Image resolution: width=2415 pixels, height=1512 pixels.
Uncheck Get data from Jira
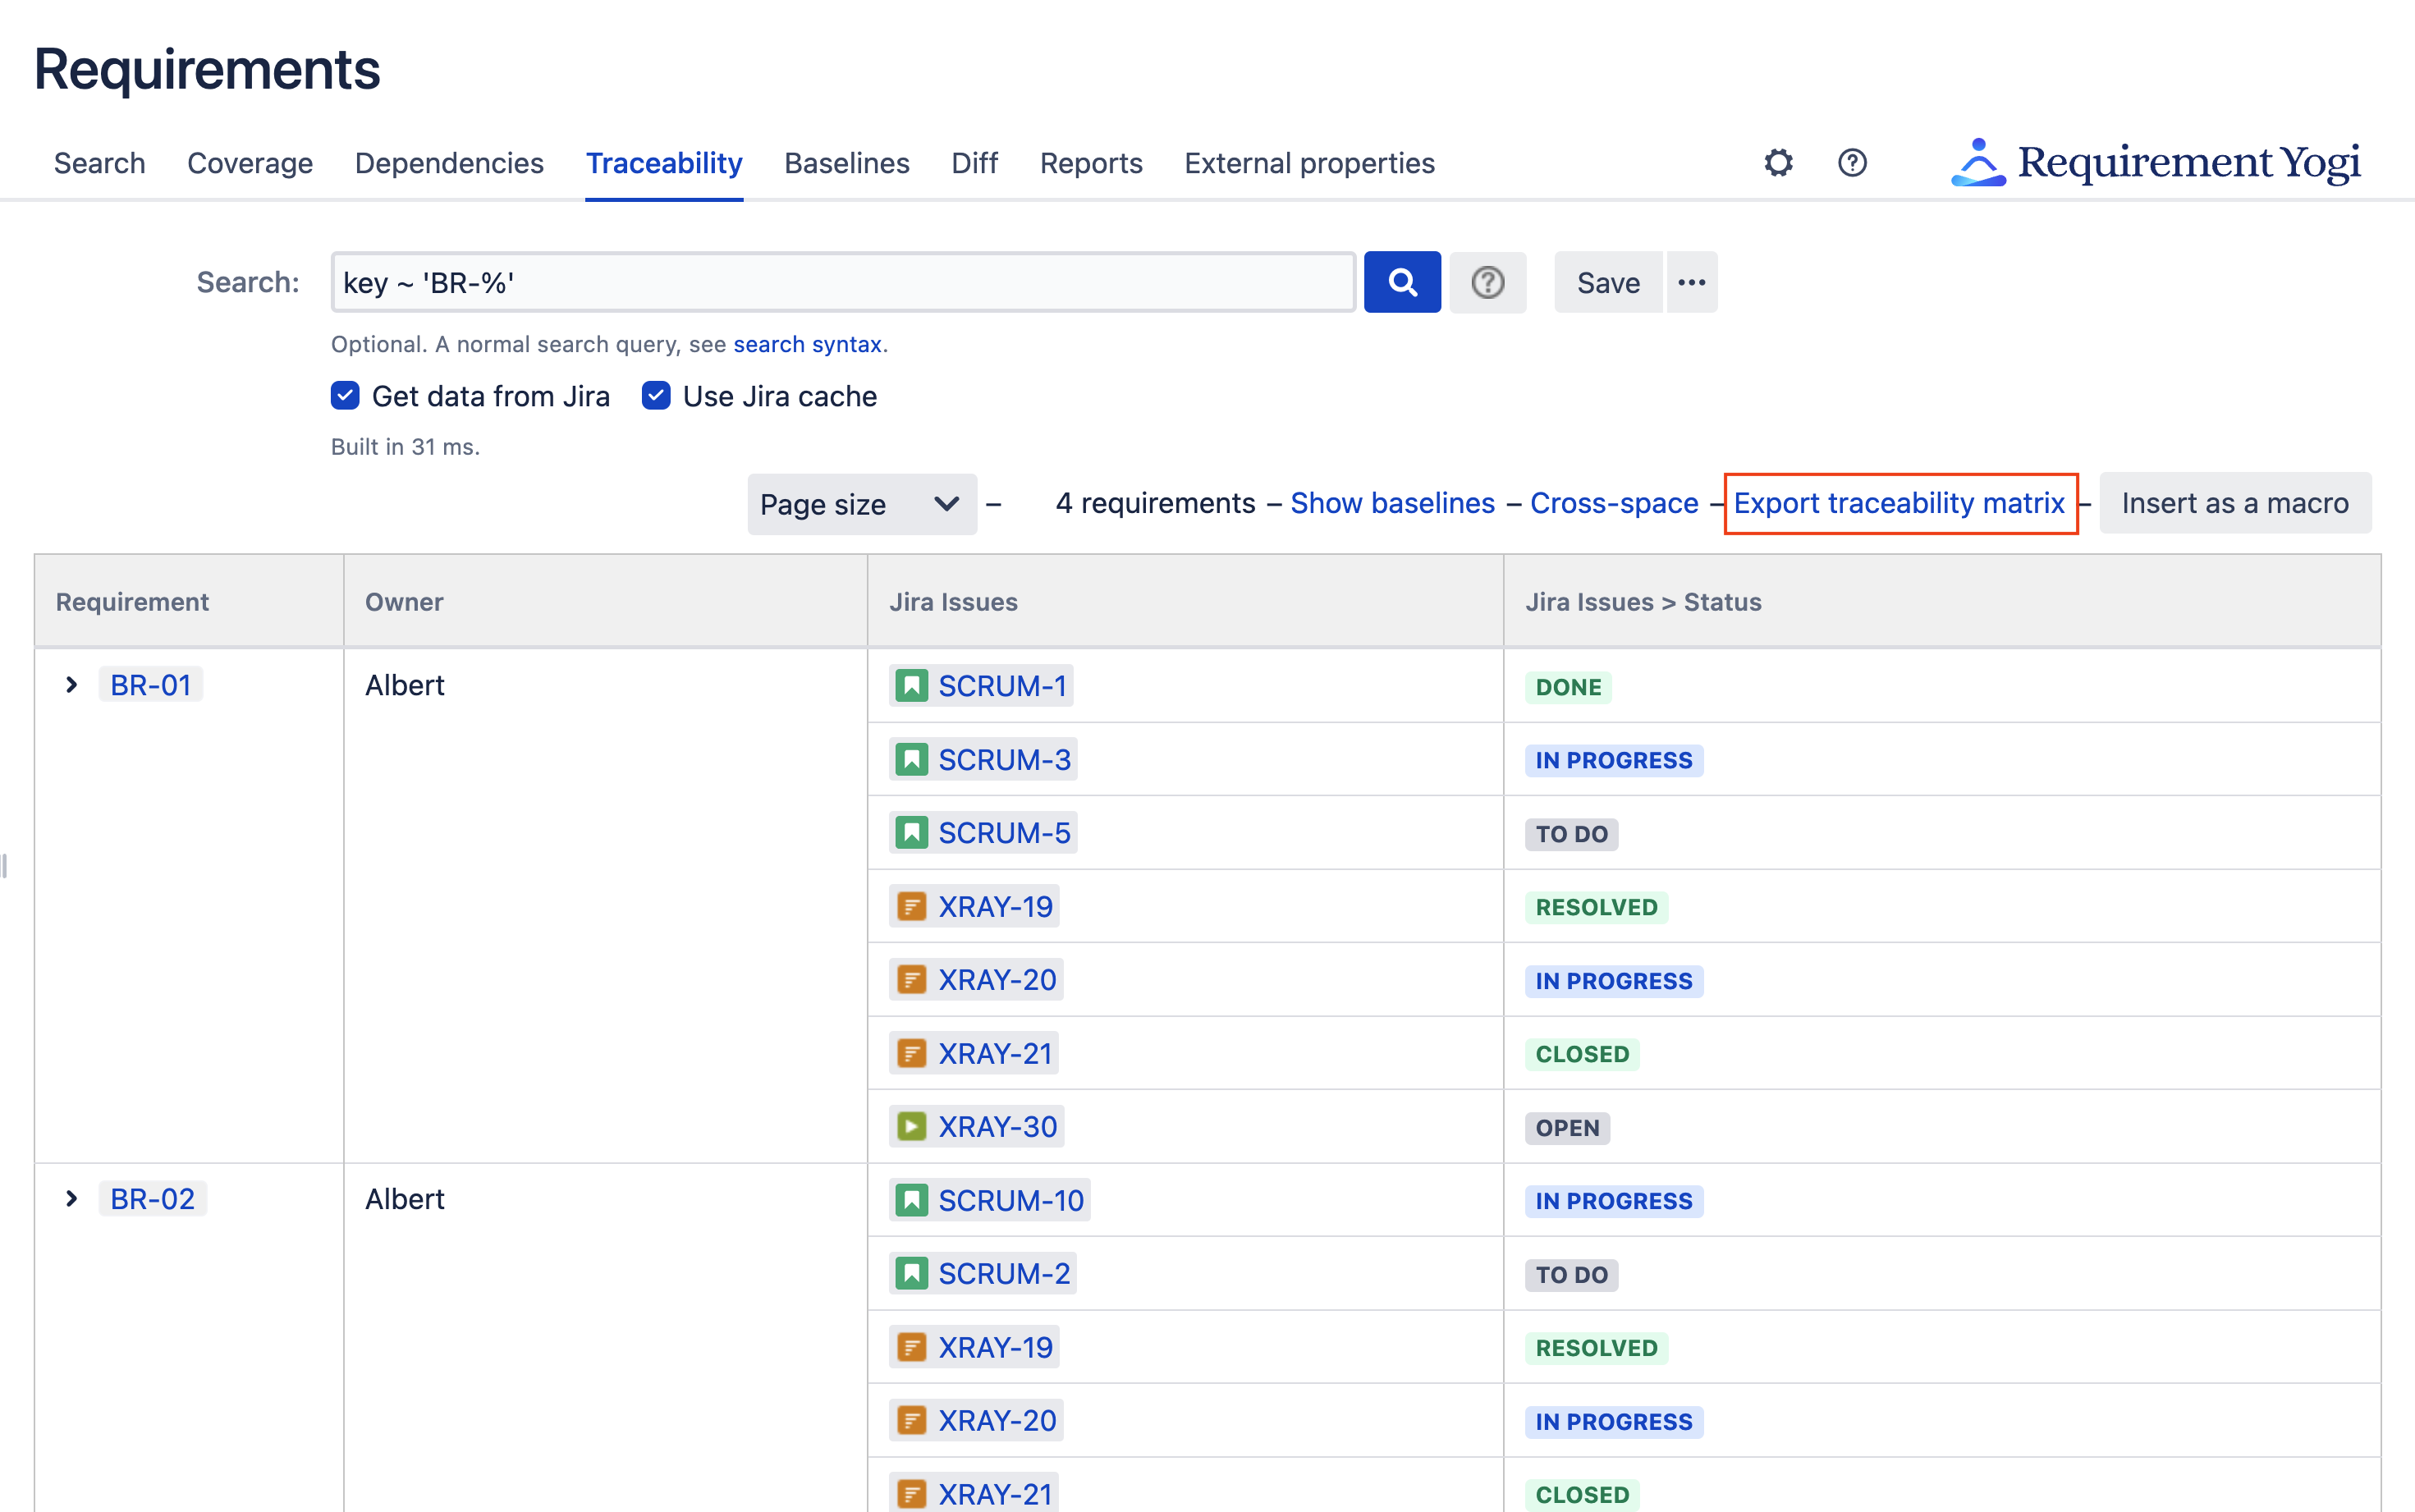(x=345, y=396)
